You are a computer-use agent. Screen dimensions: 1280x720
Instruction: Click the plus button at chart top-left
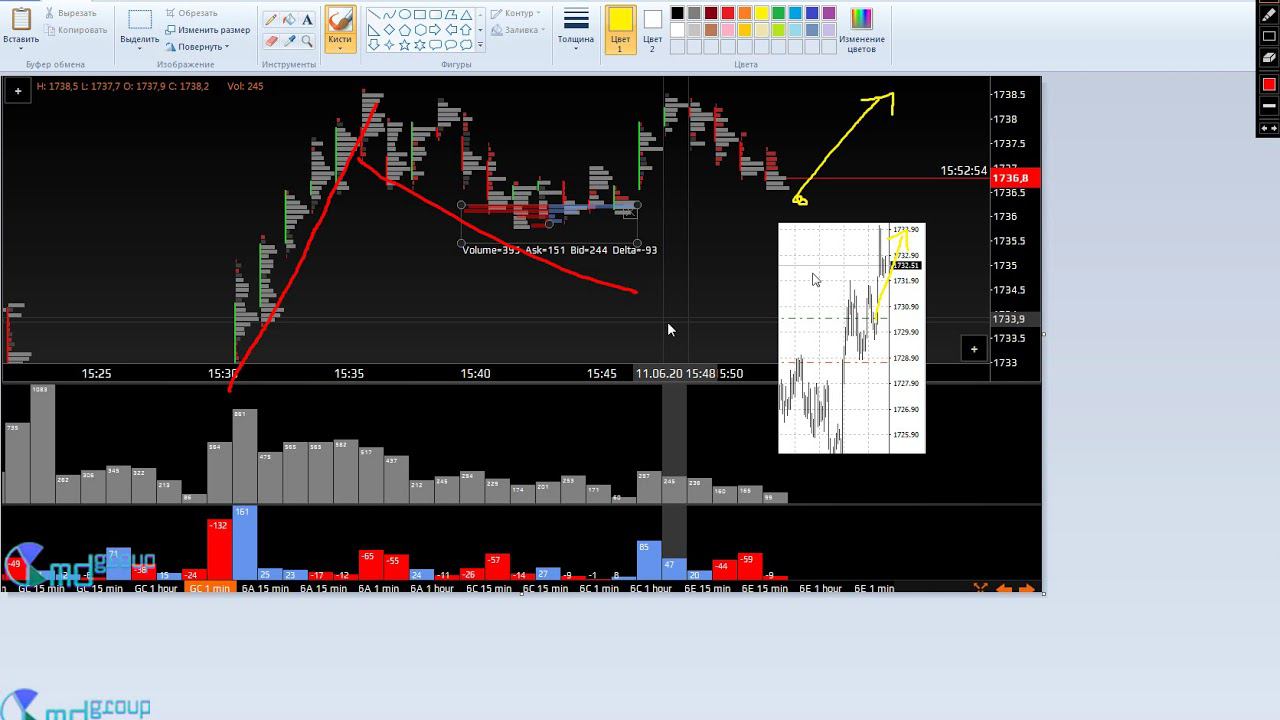pos(18,91)
